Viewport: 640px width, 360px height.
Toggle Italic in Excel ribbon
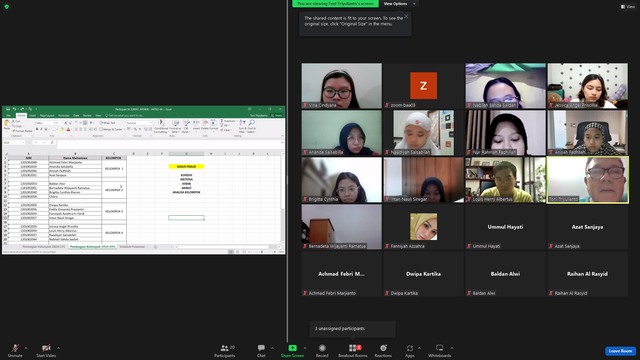(x=41, y=129)
